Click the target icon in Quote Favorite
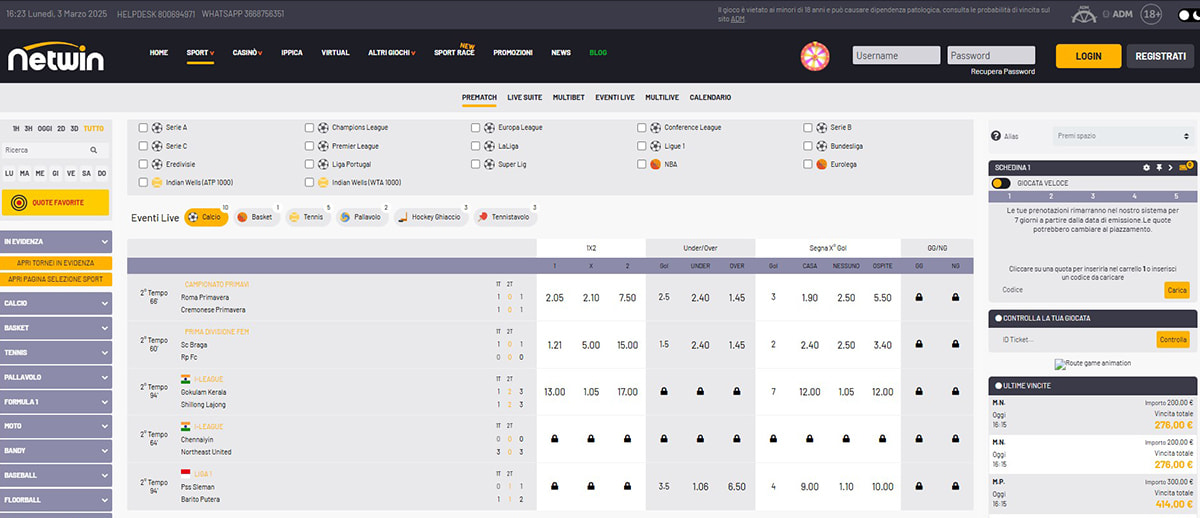The height and width of the screenshot is (518, 1200). pos(18,202)
